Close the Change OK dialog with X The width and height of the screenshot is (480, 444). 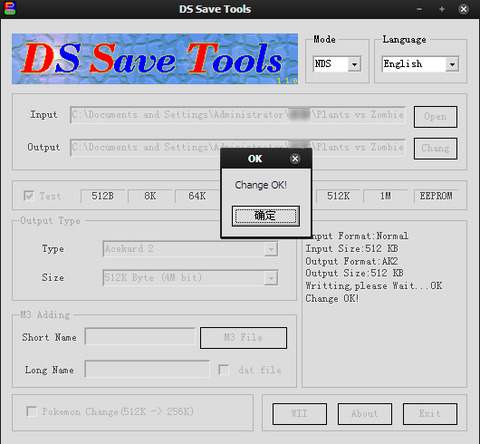pyautogui.click(x=295, y=159)
